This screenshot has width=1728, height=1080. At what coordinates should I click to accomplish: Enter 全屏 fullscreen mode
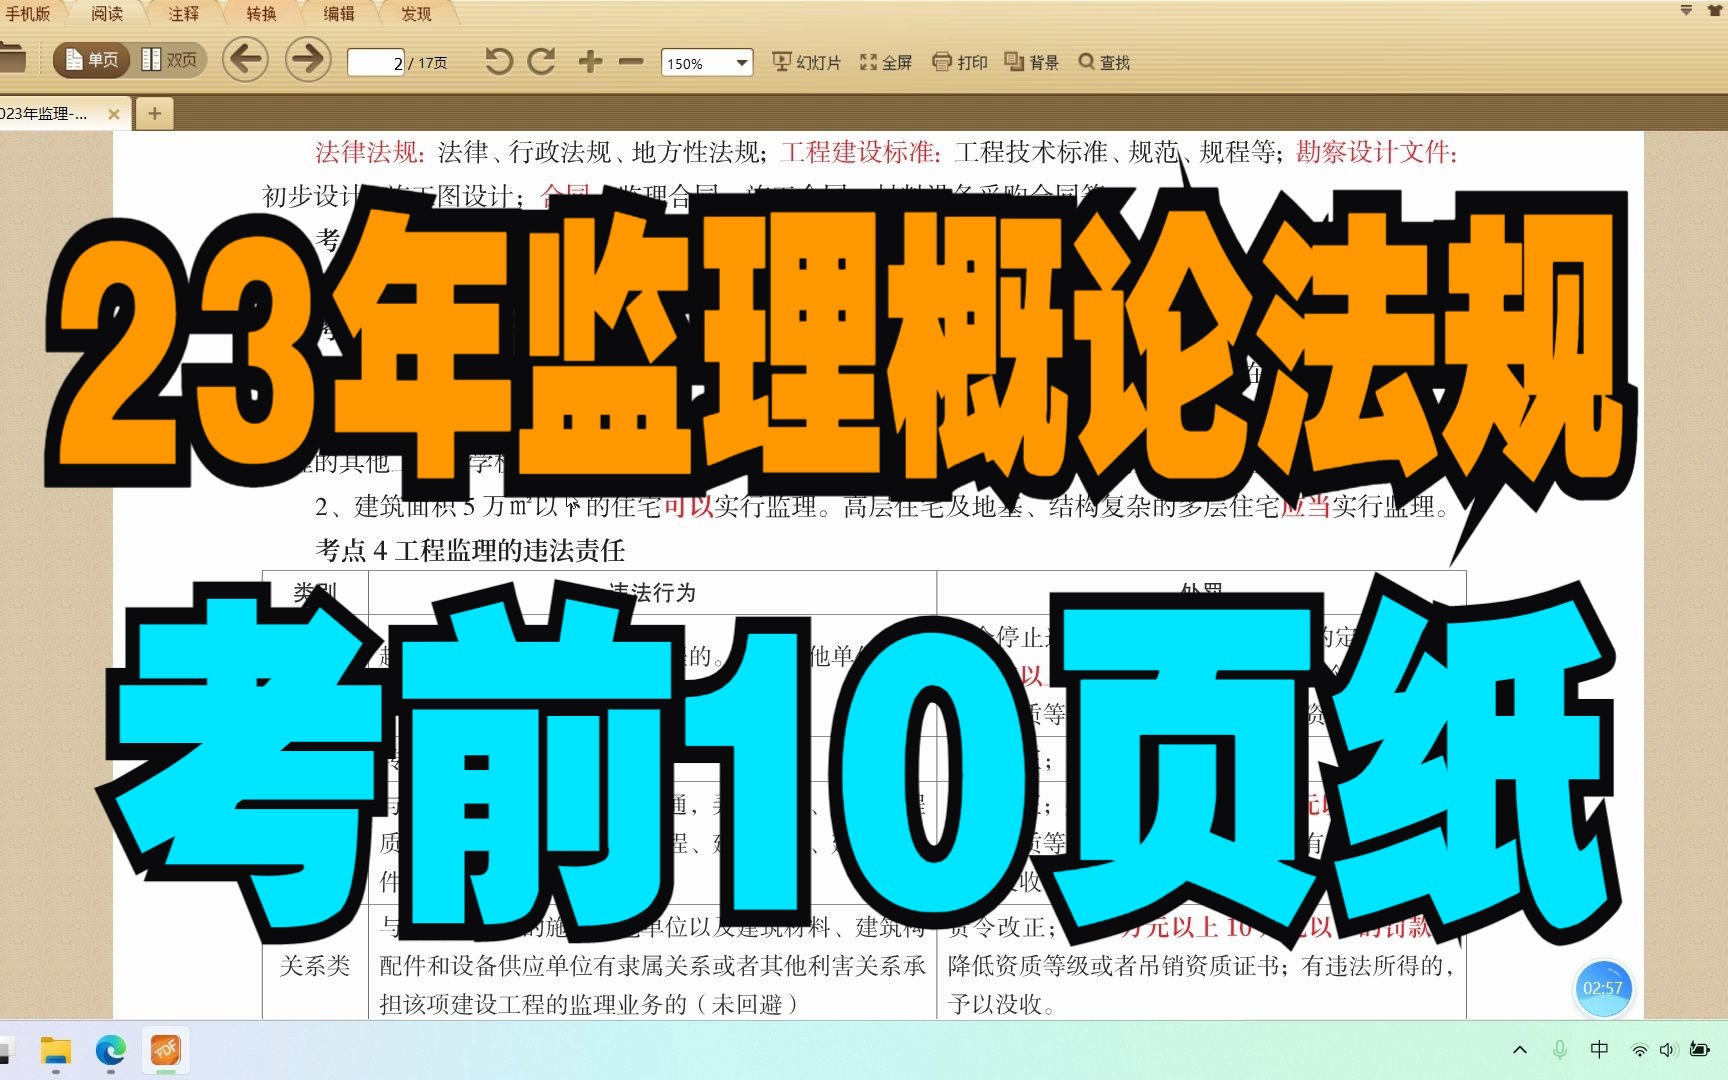point(886,62)
